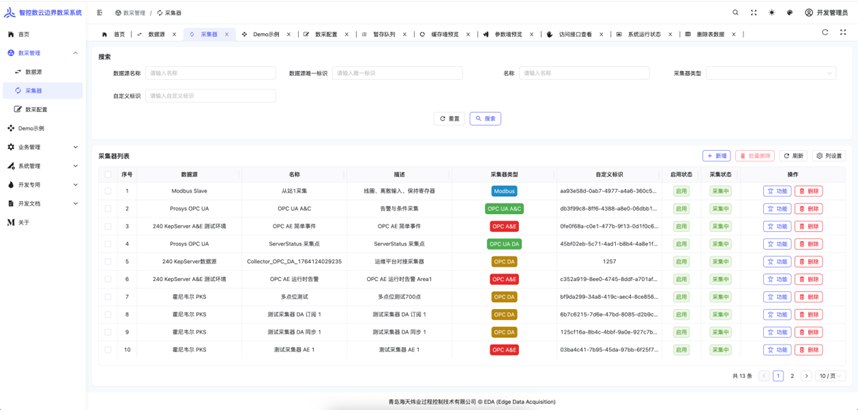Expand the 系统管理 sidebar group
Screen dimensions: 858x410
point(43,166)
